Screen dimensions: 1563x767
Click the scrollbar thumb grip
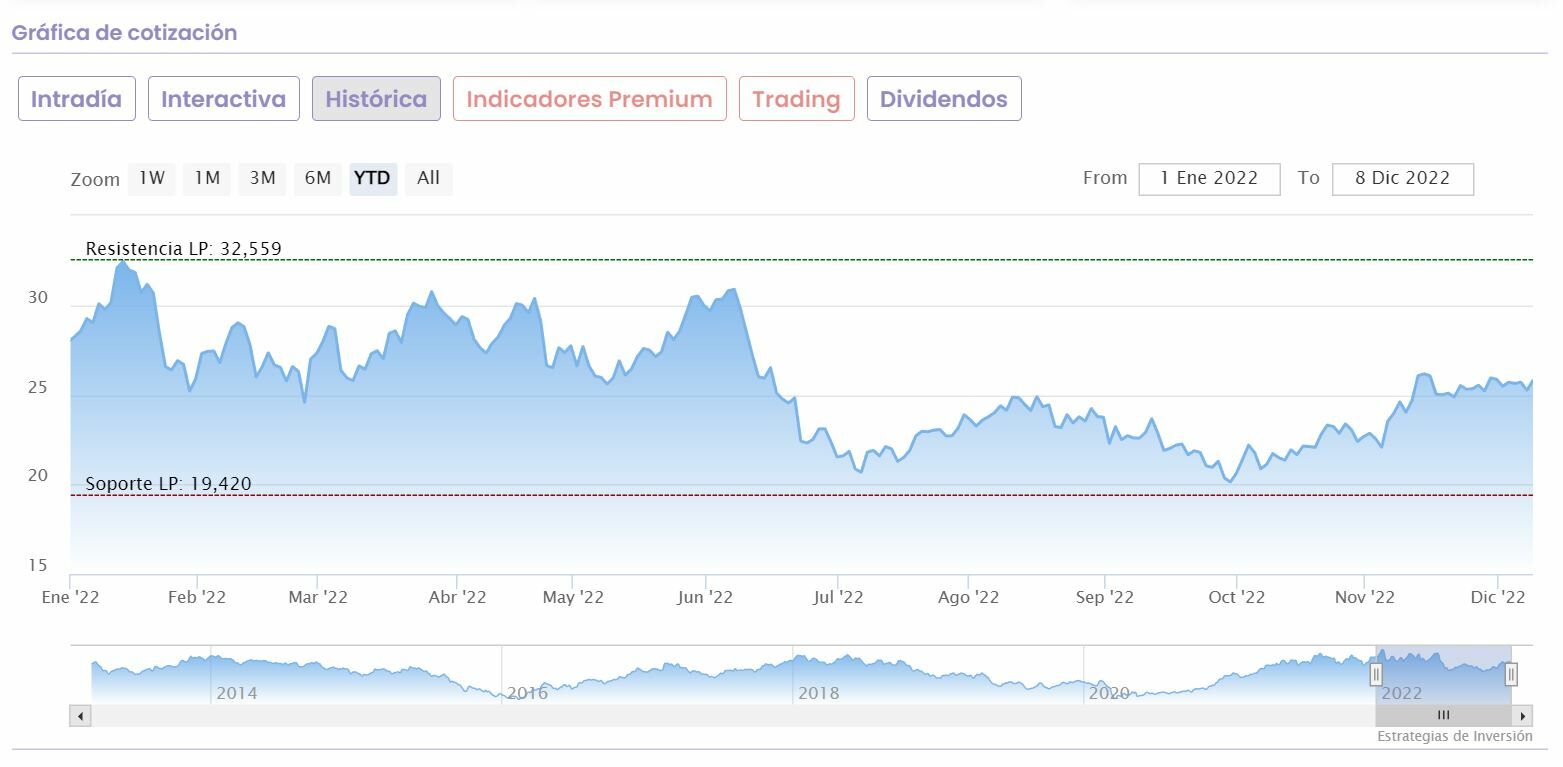point(1443,716)
